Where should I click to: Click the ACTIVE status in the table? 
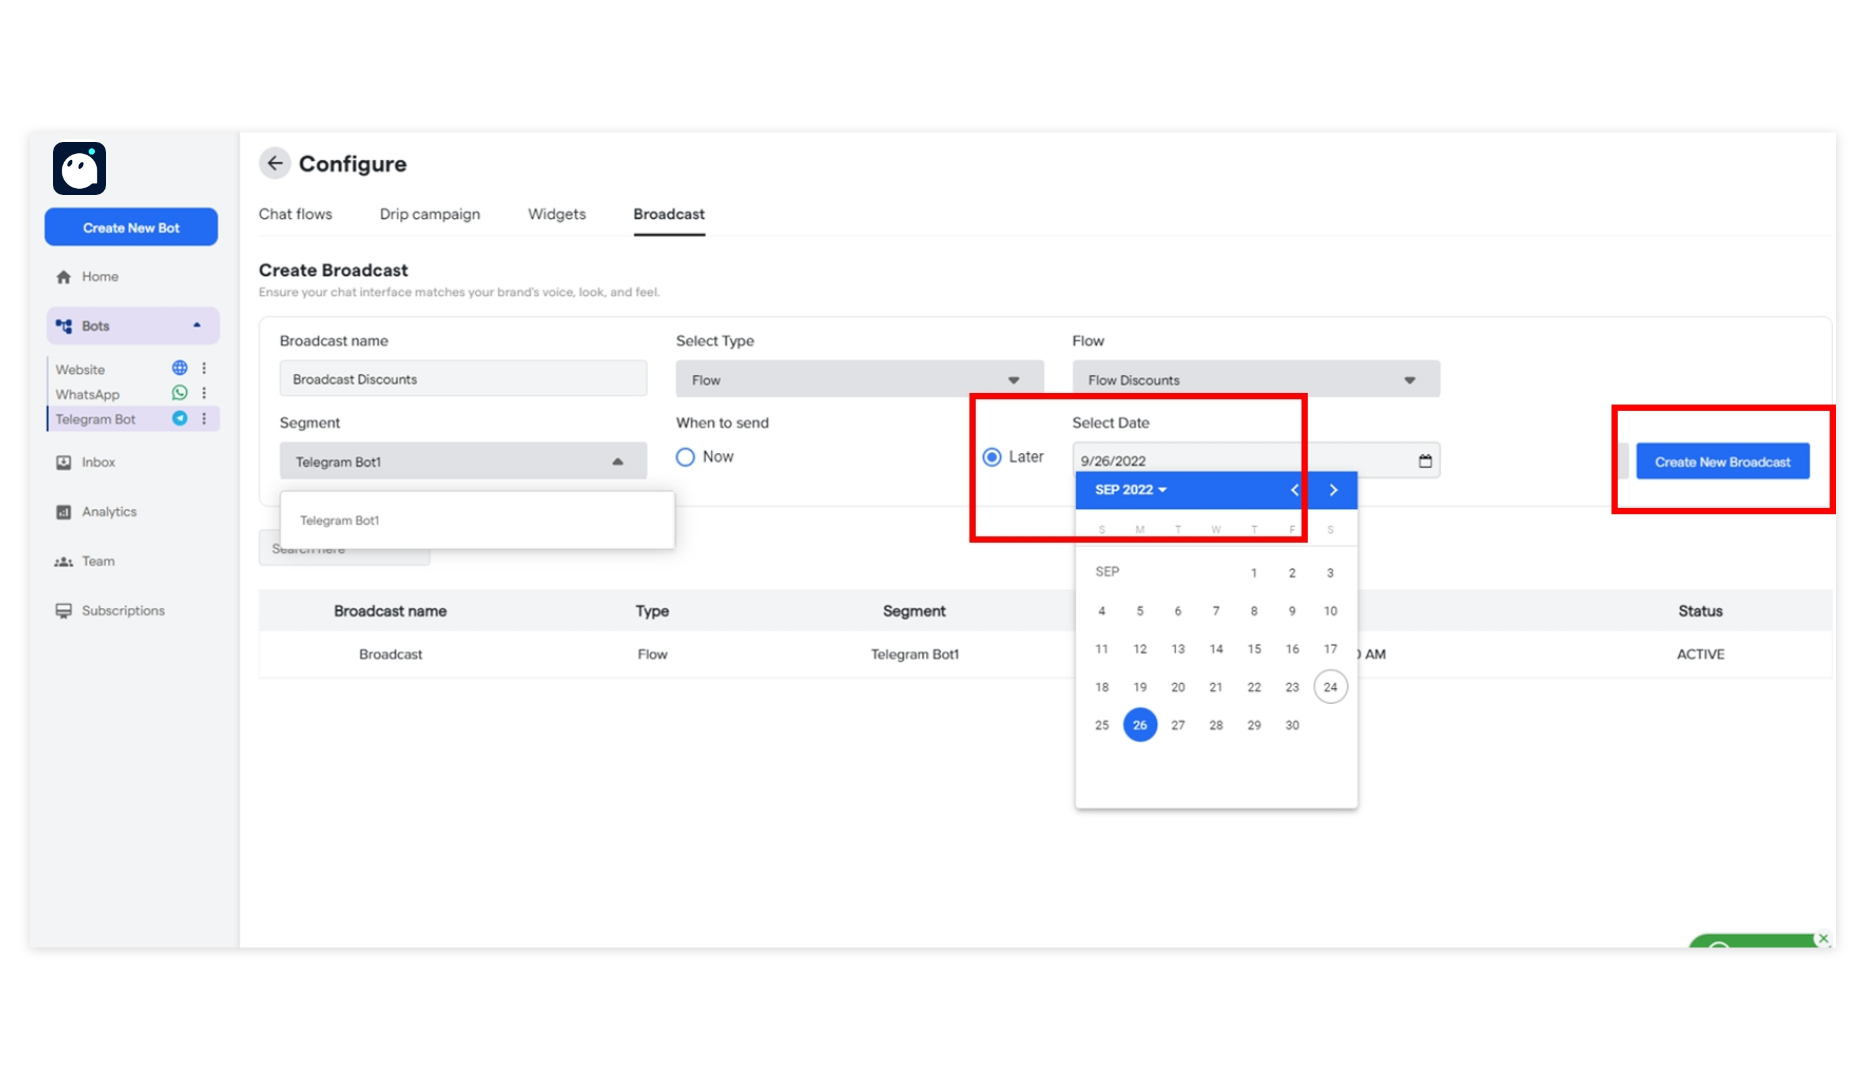(1700, 654)
